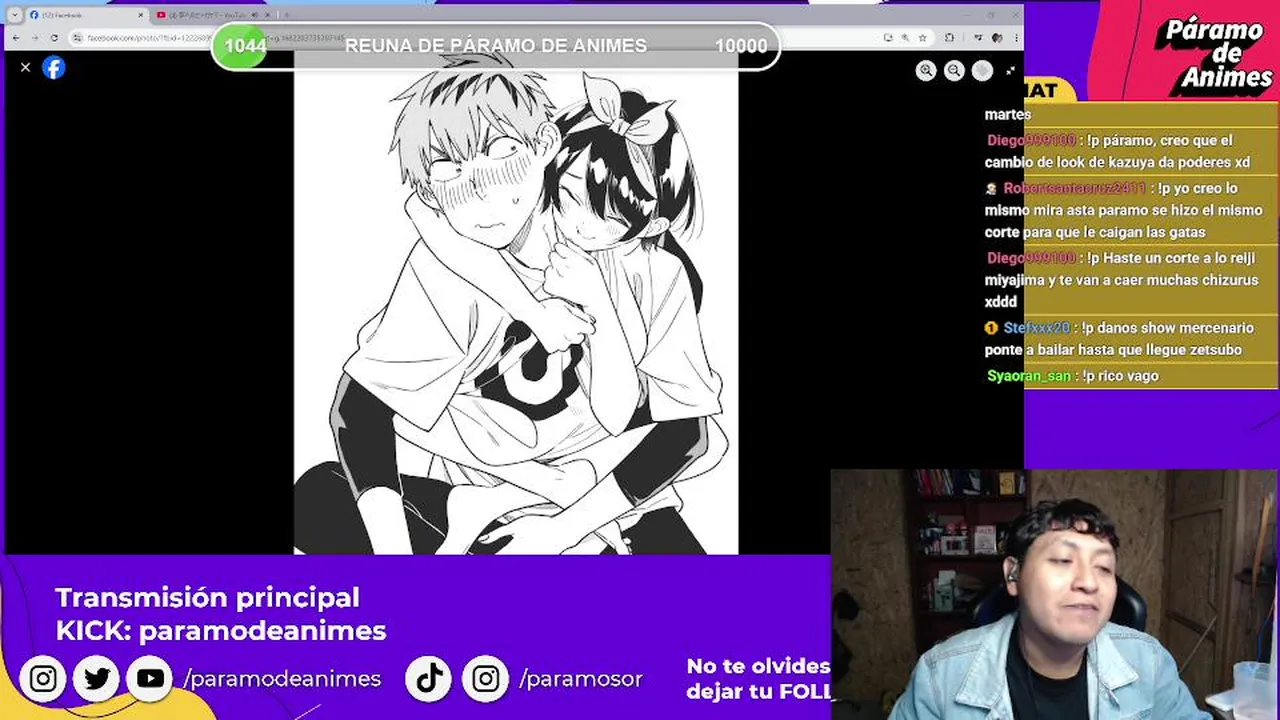
Task: Click the badge icon beside Robertsantacruz2411
Action: tap(991, 188)
